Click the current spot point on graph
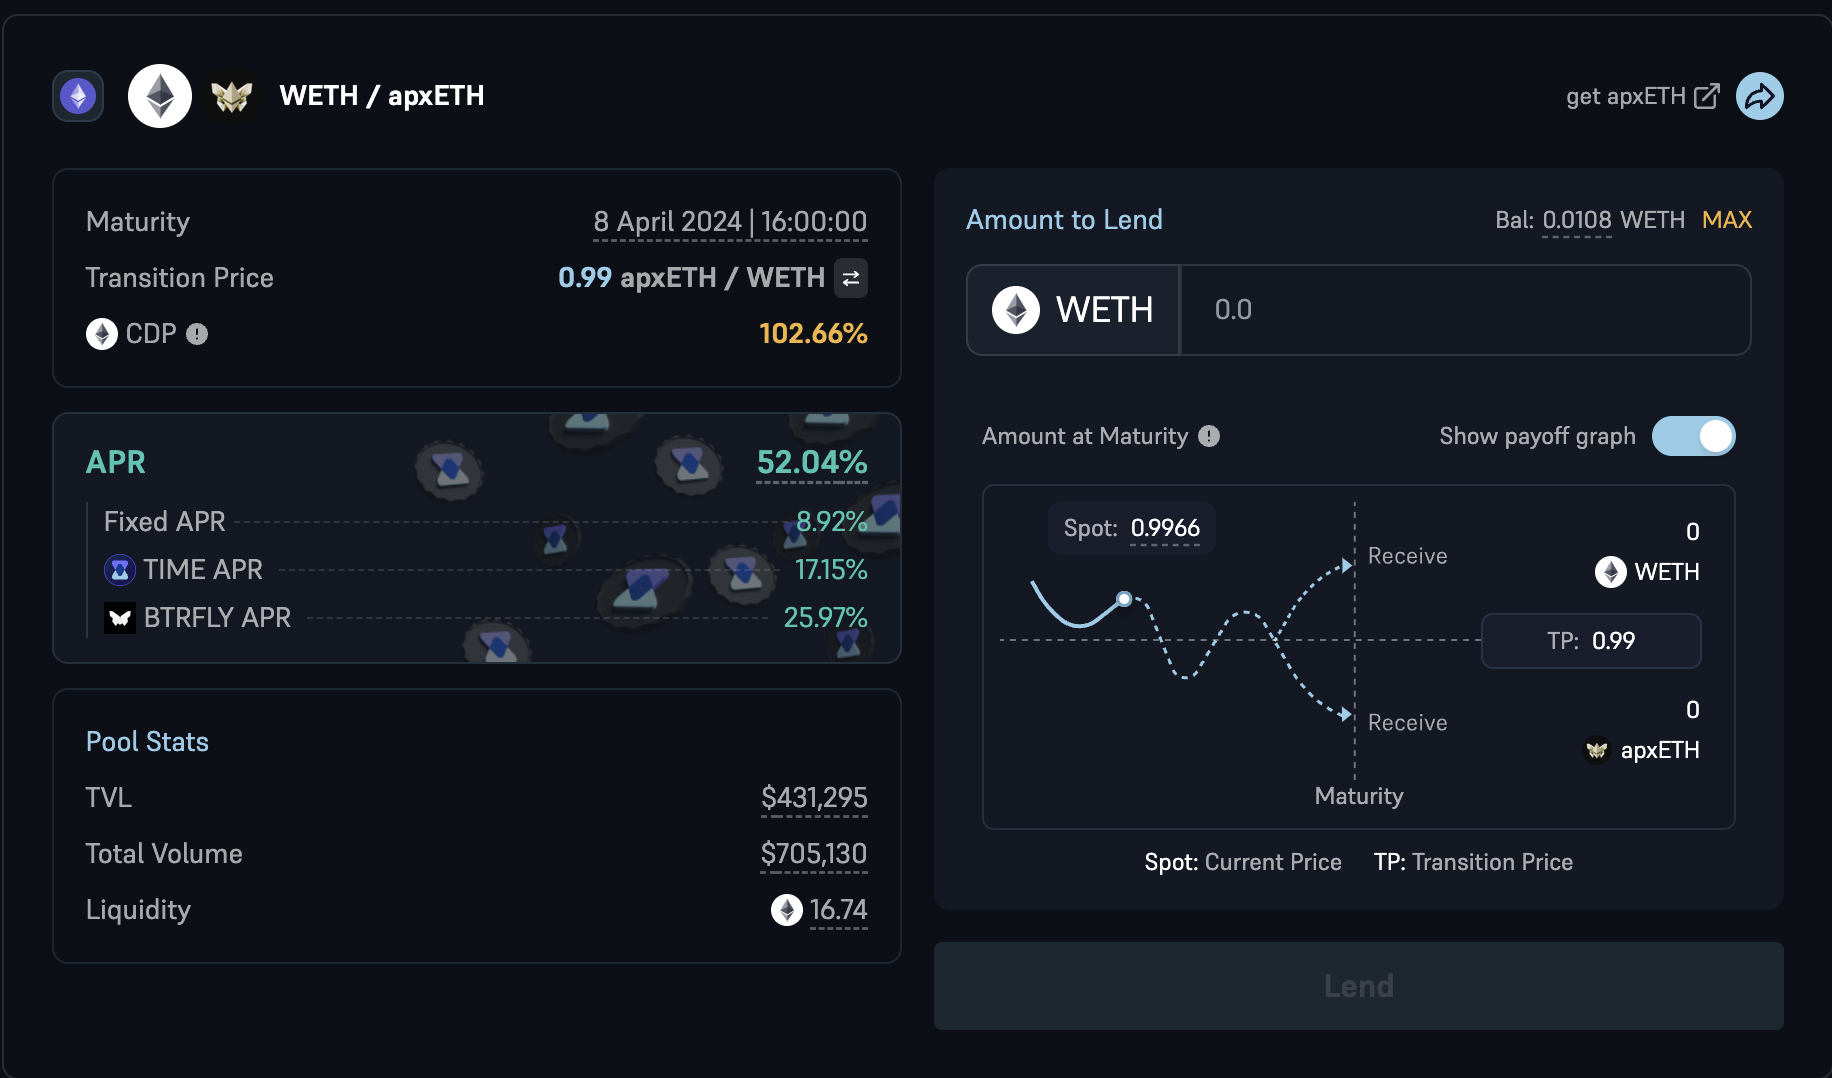Screen dimensions: 1832x1078 [1124, 599]
